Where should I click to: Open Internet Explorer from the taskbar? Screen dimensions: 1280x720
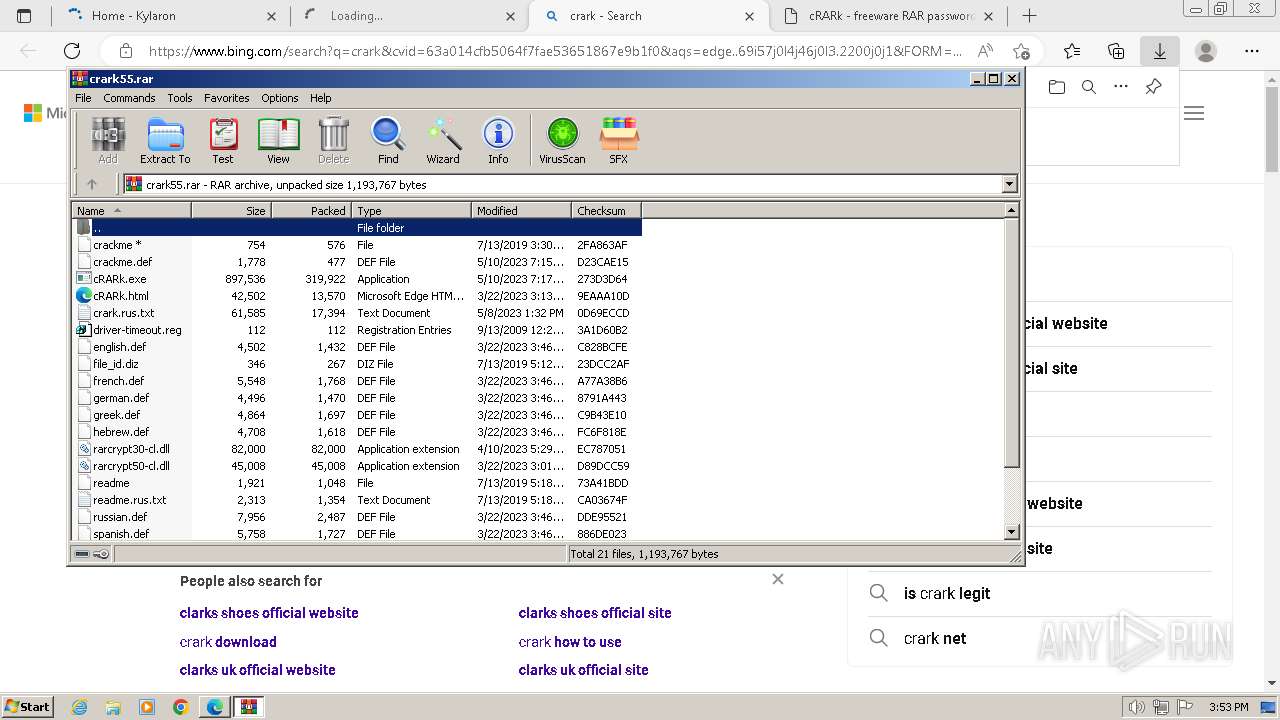pos(80,707)
